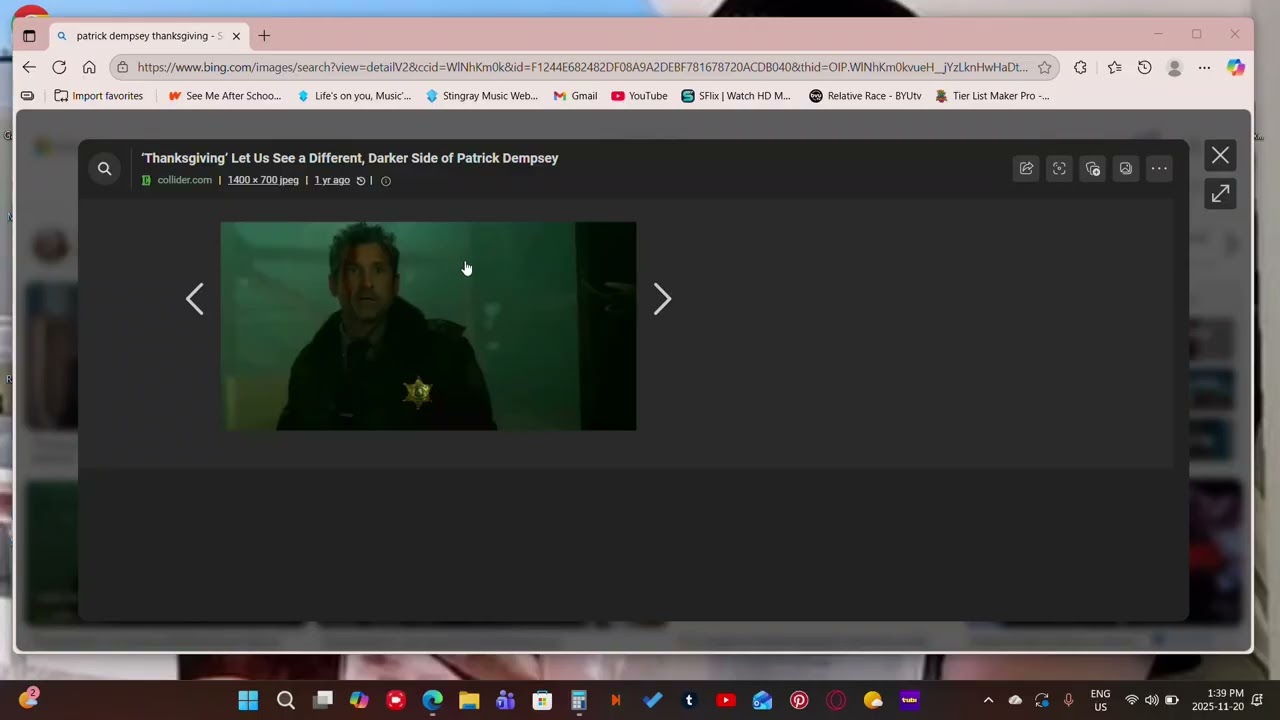This screenshot has width=1280, height=720.
Task: Open the search icon in image viewer header
Action: (x=104, y=169)
